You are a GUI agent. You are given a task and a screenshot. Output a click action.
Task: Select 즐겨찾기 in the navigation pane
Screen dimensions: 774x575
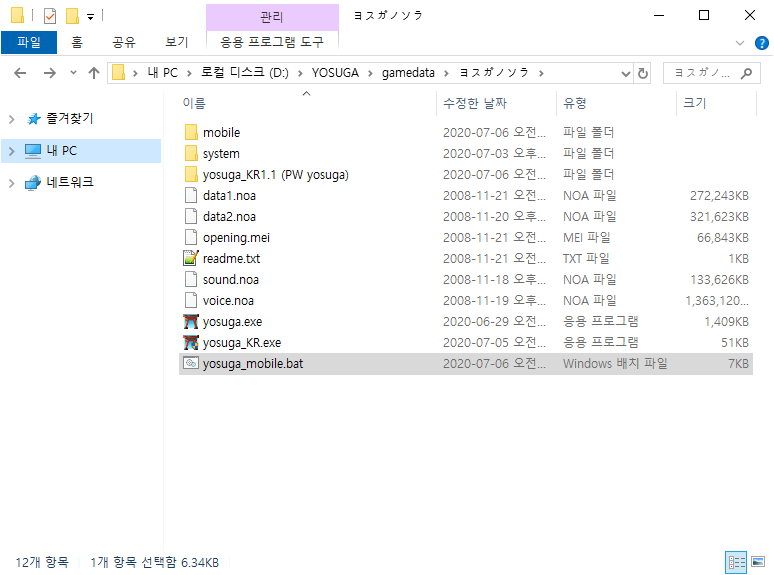(x=70, y=118)
